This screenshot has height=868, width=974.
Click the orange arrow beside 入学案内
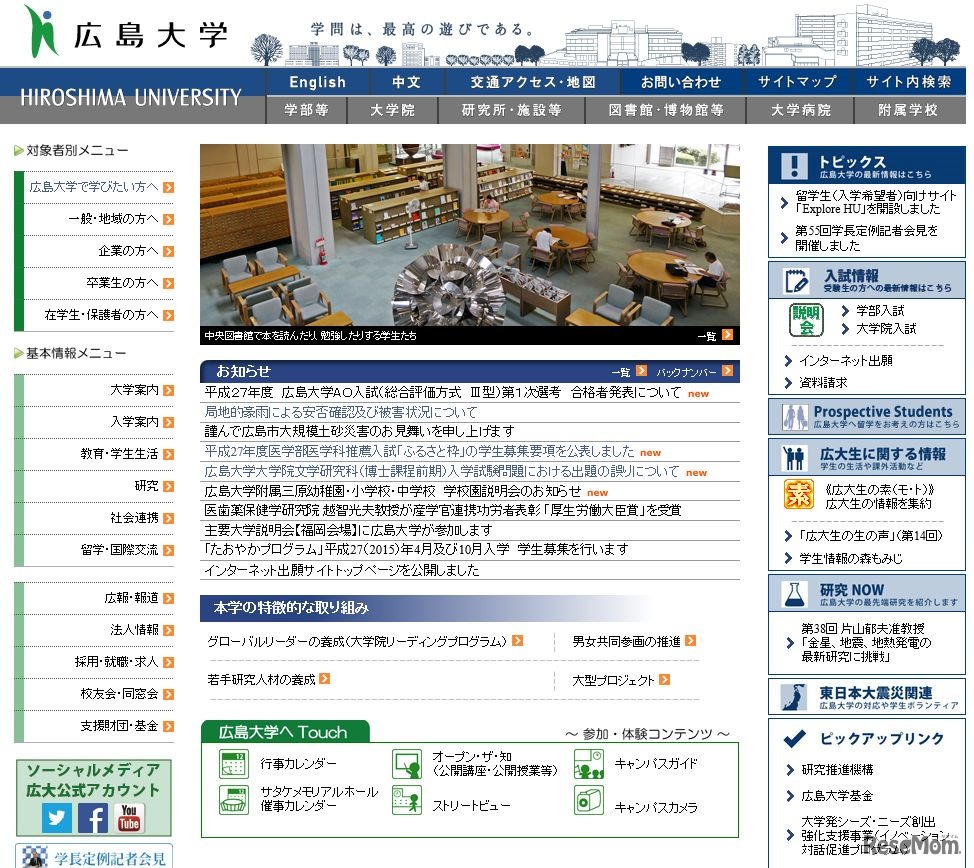(168, 423)
